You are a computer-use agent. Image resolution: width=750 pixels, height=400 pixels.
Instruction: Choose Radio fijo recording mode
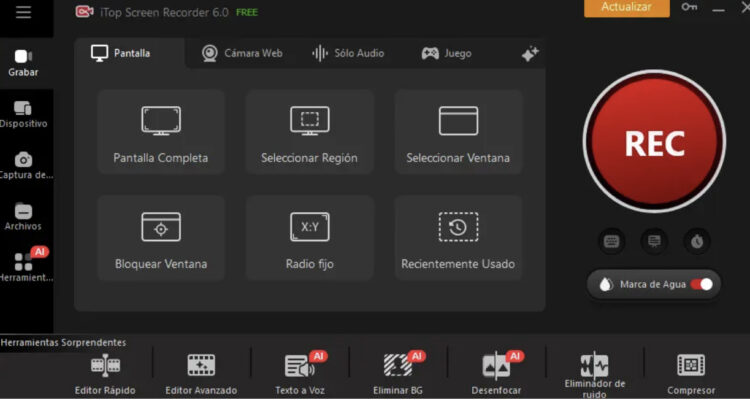[x=309, y=238]
